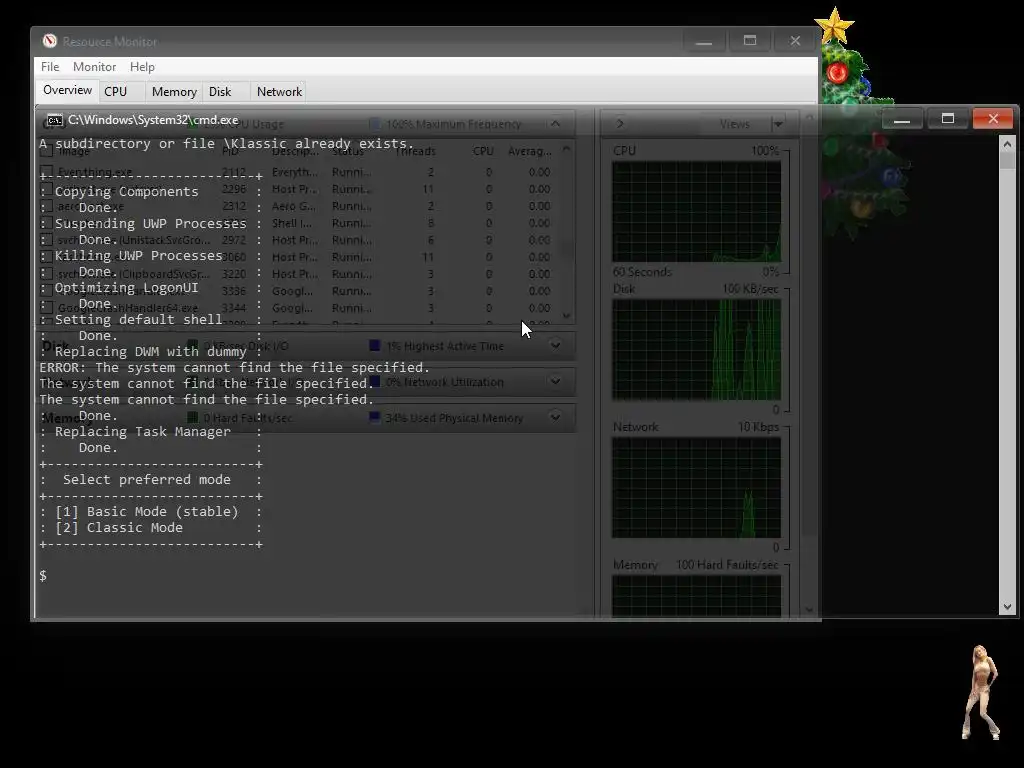Screen dimensions: 1024x768
Task: Click the Network activity graph
Action: 696,488
